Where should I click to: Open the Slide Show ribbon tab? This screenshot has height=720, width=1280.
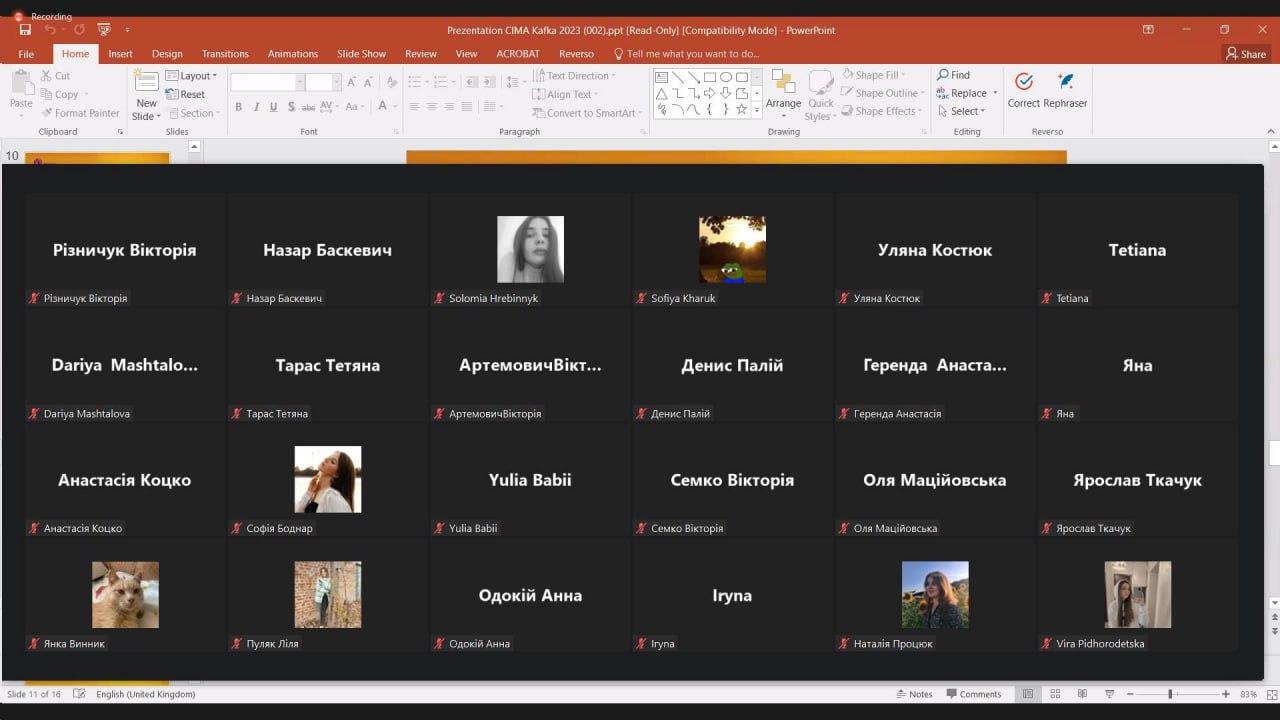[361, 54]
